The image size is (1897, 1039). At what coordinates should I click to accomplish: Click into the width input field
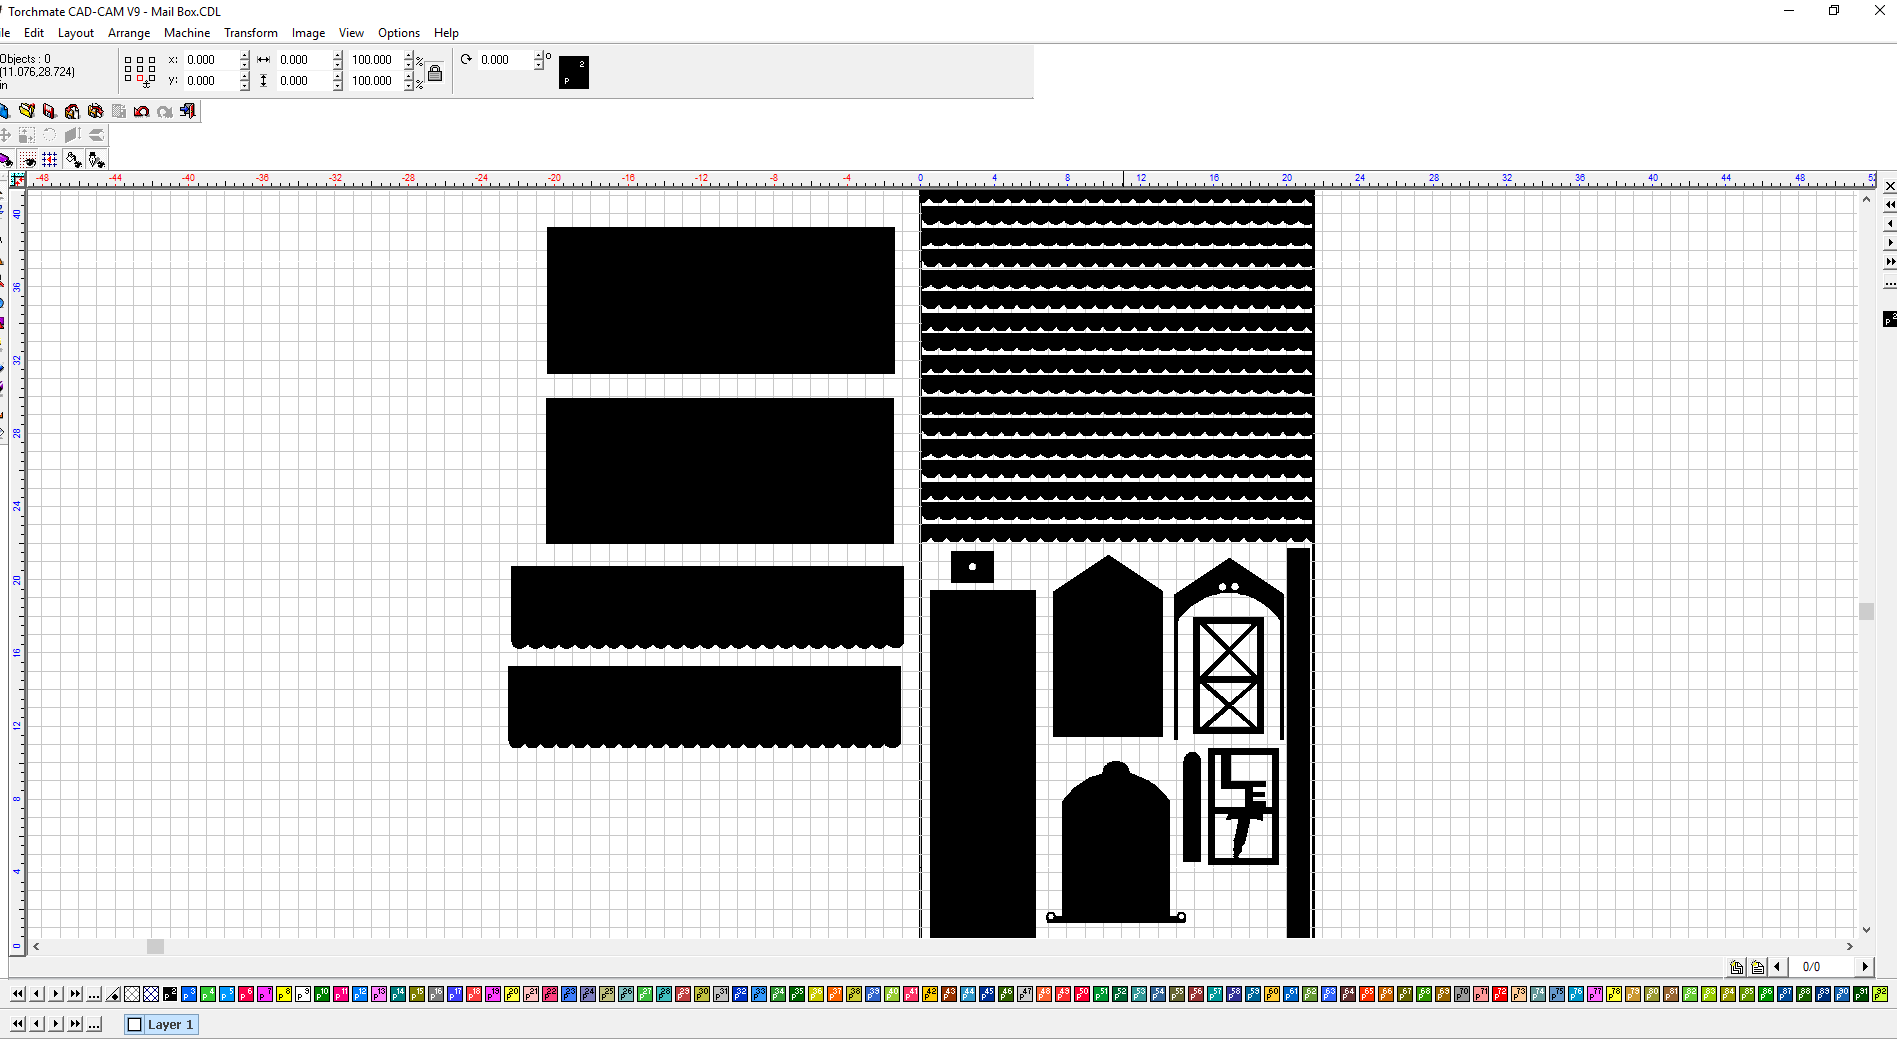click(x=302, y=60)
